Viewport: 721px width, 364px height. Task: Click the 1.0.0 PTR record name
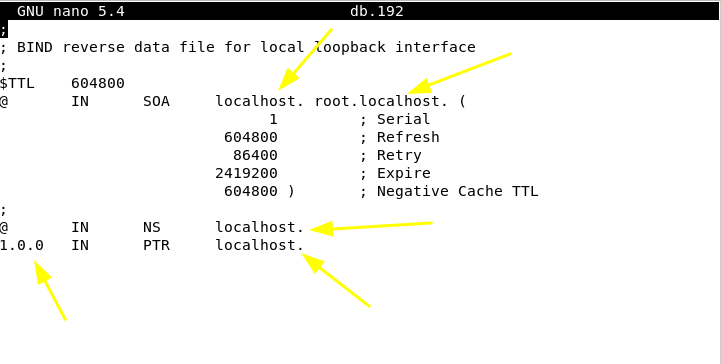click(x=22, y=245)
